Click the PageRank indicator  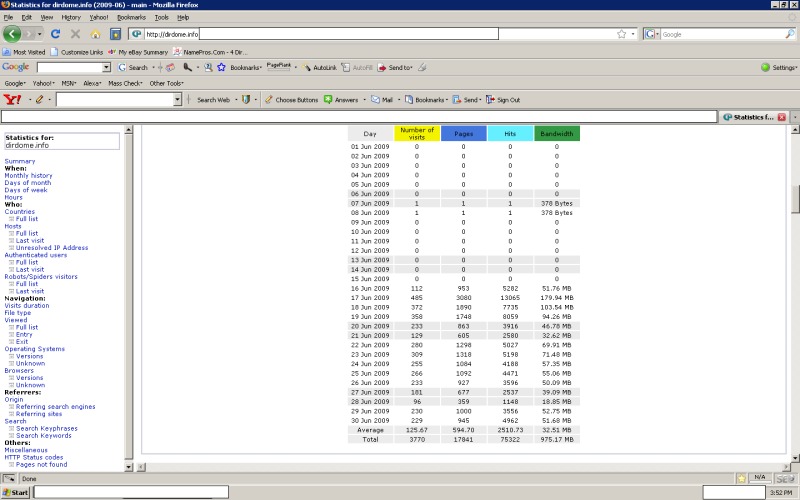[279, 66]
